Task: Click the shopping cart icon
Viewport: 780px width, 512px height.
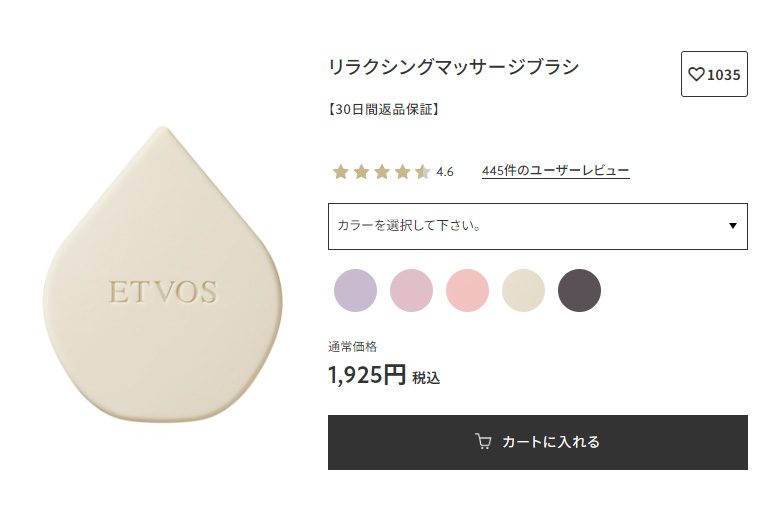Action: 483,441
